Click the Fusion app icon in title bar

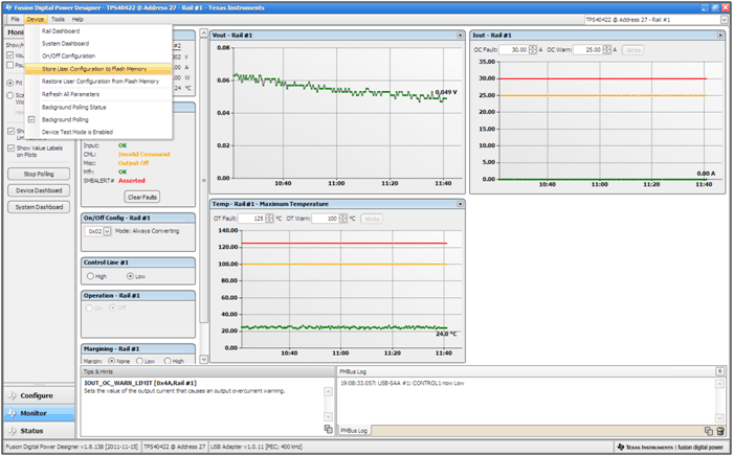point(6,6)
